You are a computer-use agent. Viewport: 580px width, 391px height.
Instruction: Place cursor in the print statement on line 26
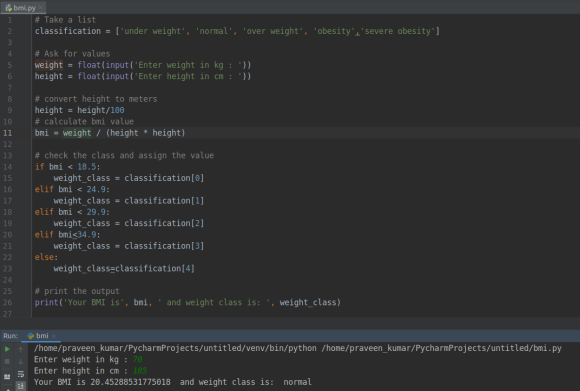point(188,302)
